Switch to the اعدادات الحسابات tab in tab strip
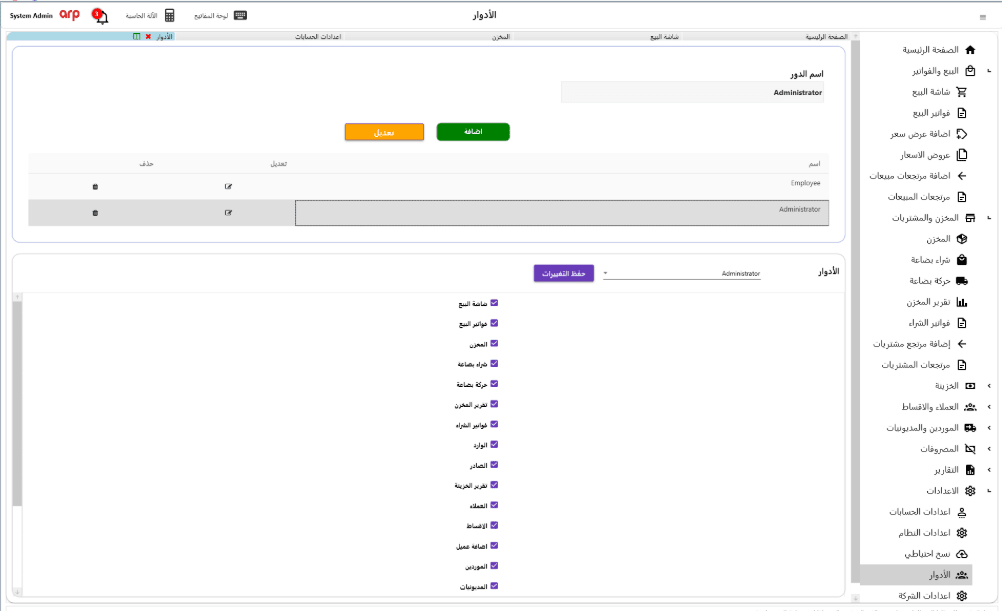This screenshot has width=1002, height=611. pos(318,37)
